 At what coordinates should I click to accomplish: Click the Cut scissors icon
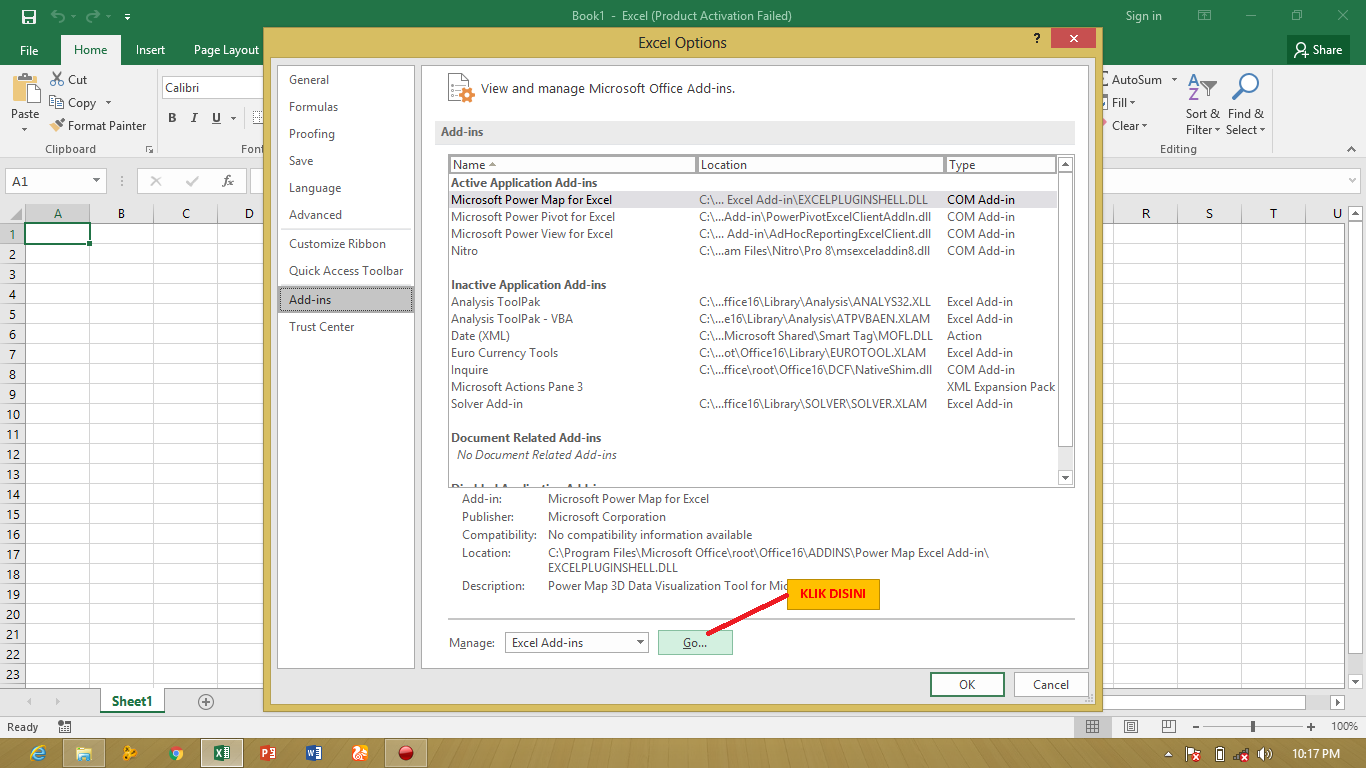click(57, 79)
